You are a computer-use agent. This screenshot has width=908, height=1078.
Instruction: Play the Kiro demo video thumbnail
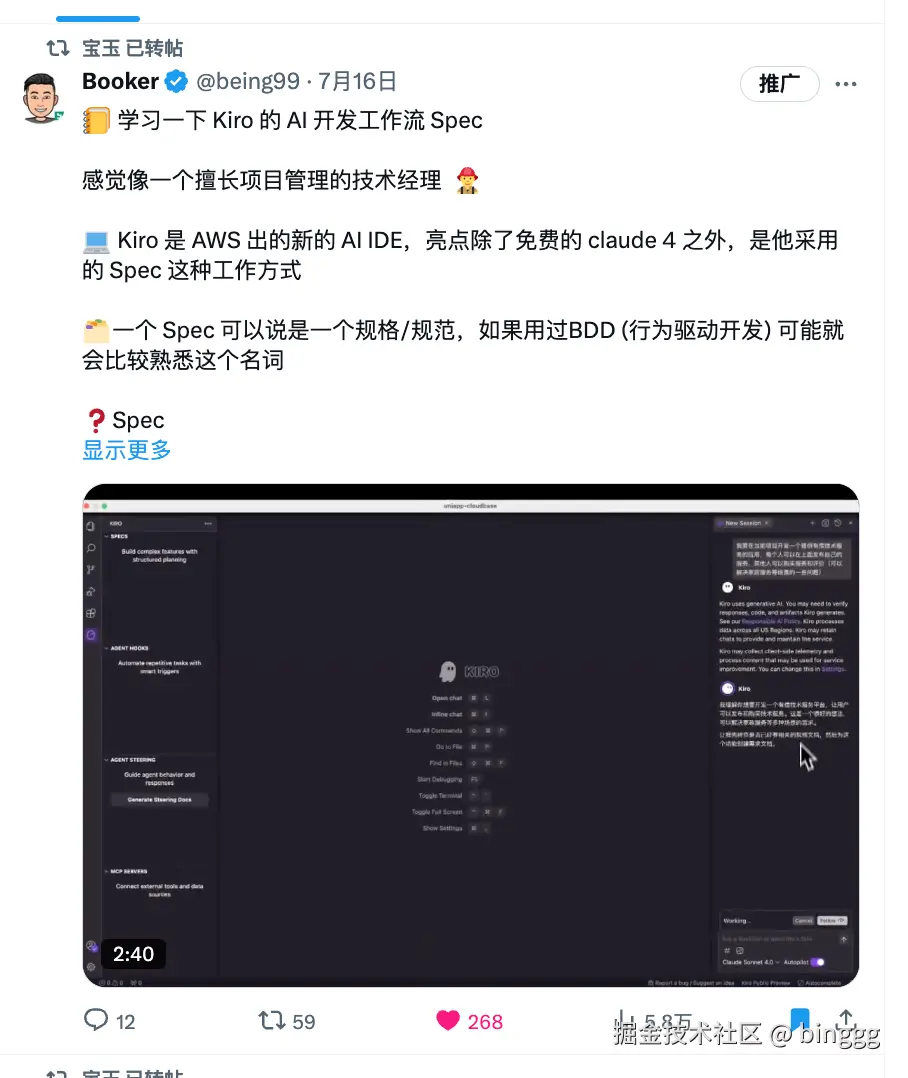[471, 735]
